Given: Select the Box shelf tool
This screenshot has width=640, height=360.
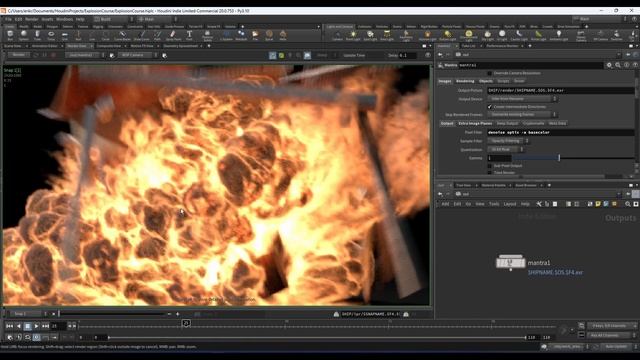Looking at the screenshot, I should (10, 36).
